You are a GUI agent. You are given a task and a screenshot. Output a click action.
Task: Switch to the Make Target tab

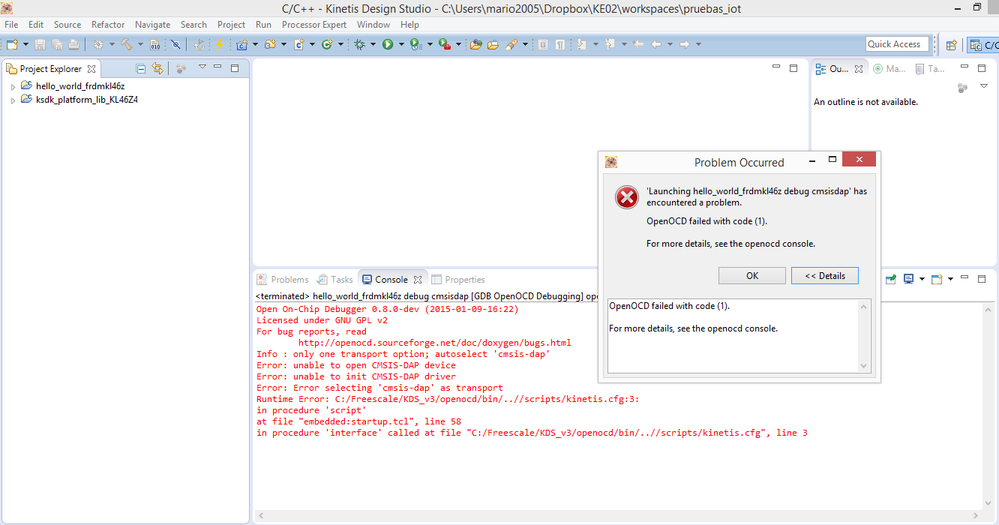[x=889, y=69]
